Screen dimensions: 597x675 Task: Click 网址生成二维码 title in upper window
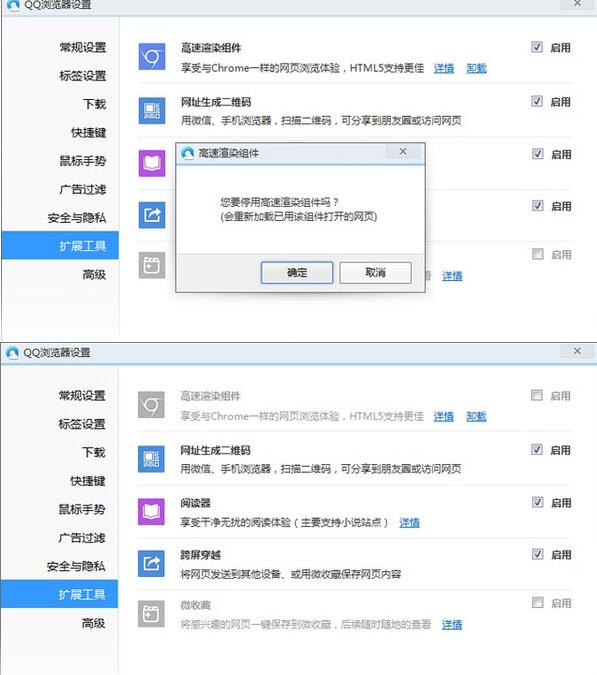[216, 102]
